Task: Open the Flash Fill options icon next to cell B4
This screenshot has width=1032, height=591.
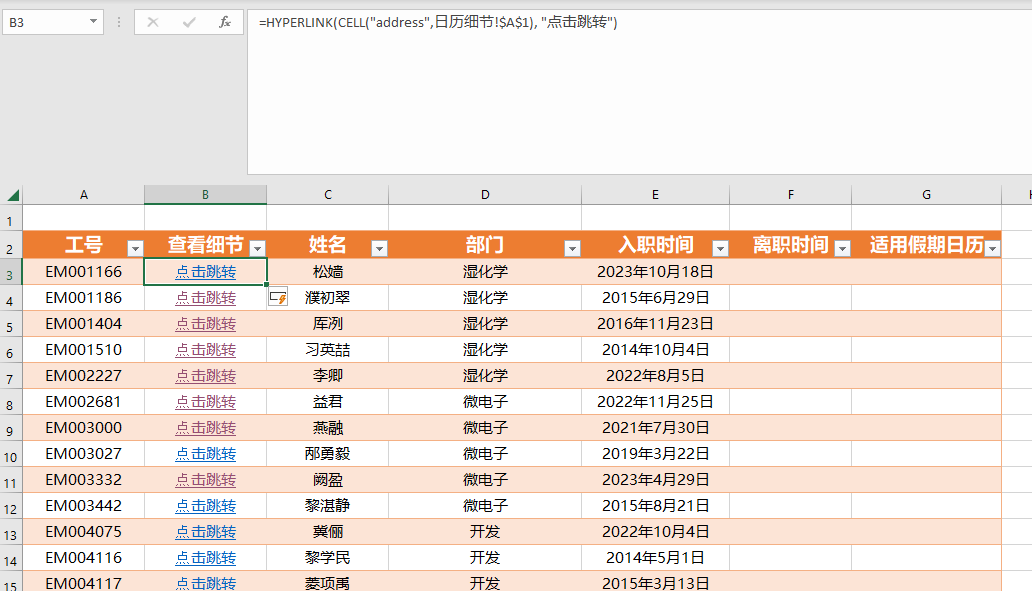Action: point(277,297)
